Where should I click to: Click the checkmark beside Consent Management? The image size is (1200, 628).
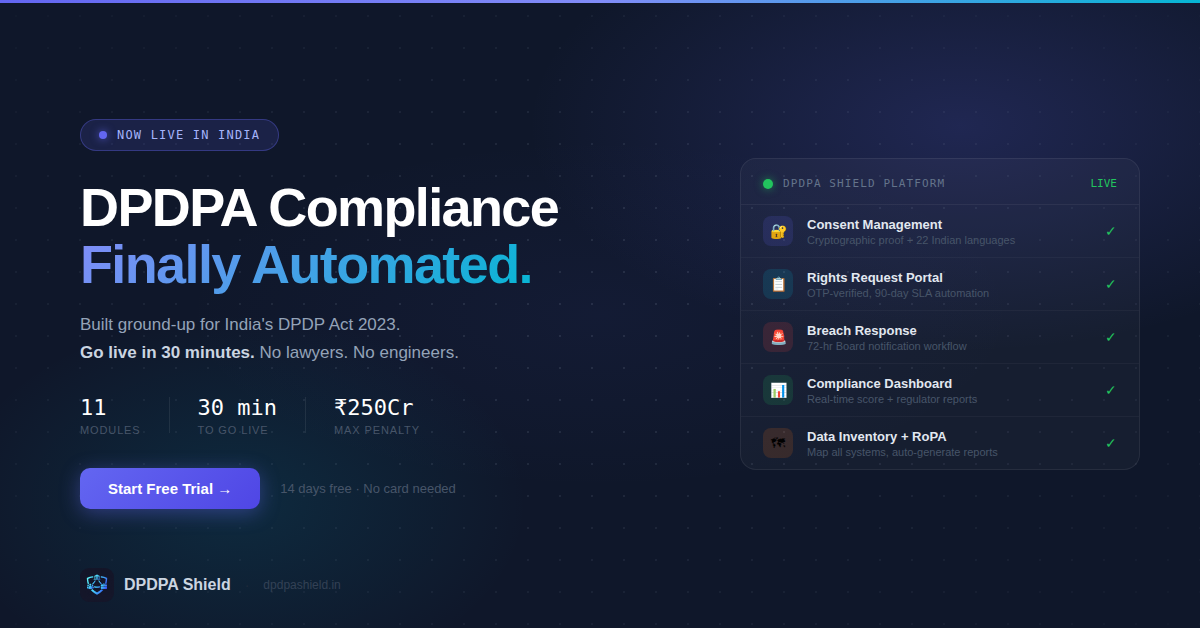[x=1110, y=231]
